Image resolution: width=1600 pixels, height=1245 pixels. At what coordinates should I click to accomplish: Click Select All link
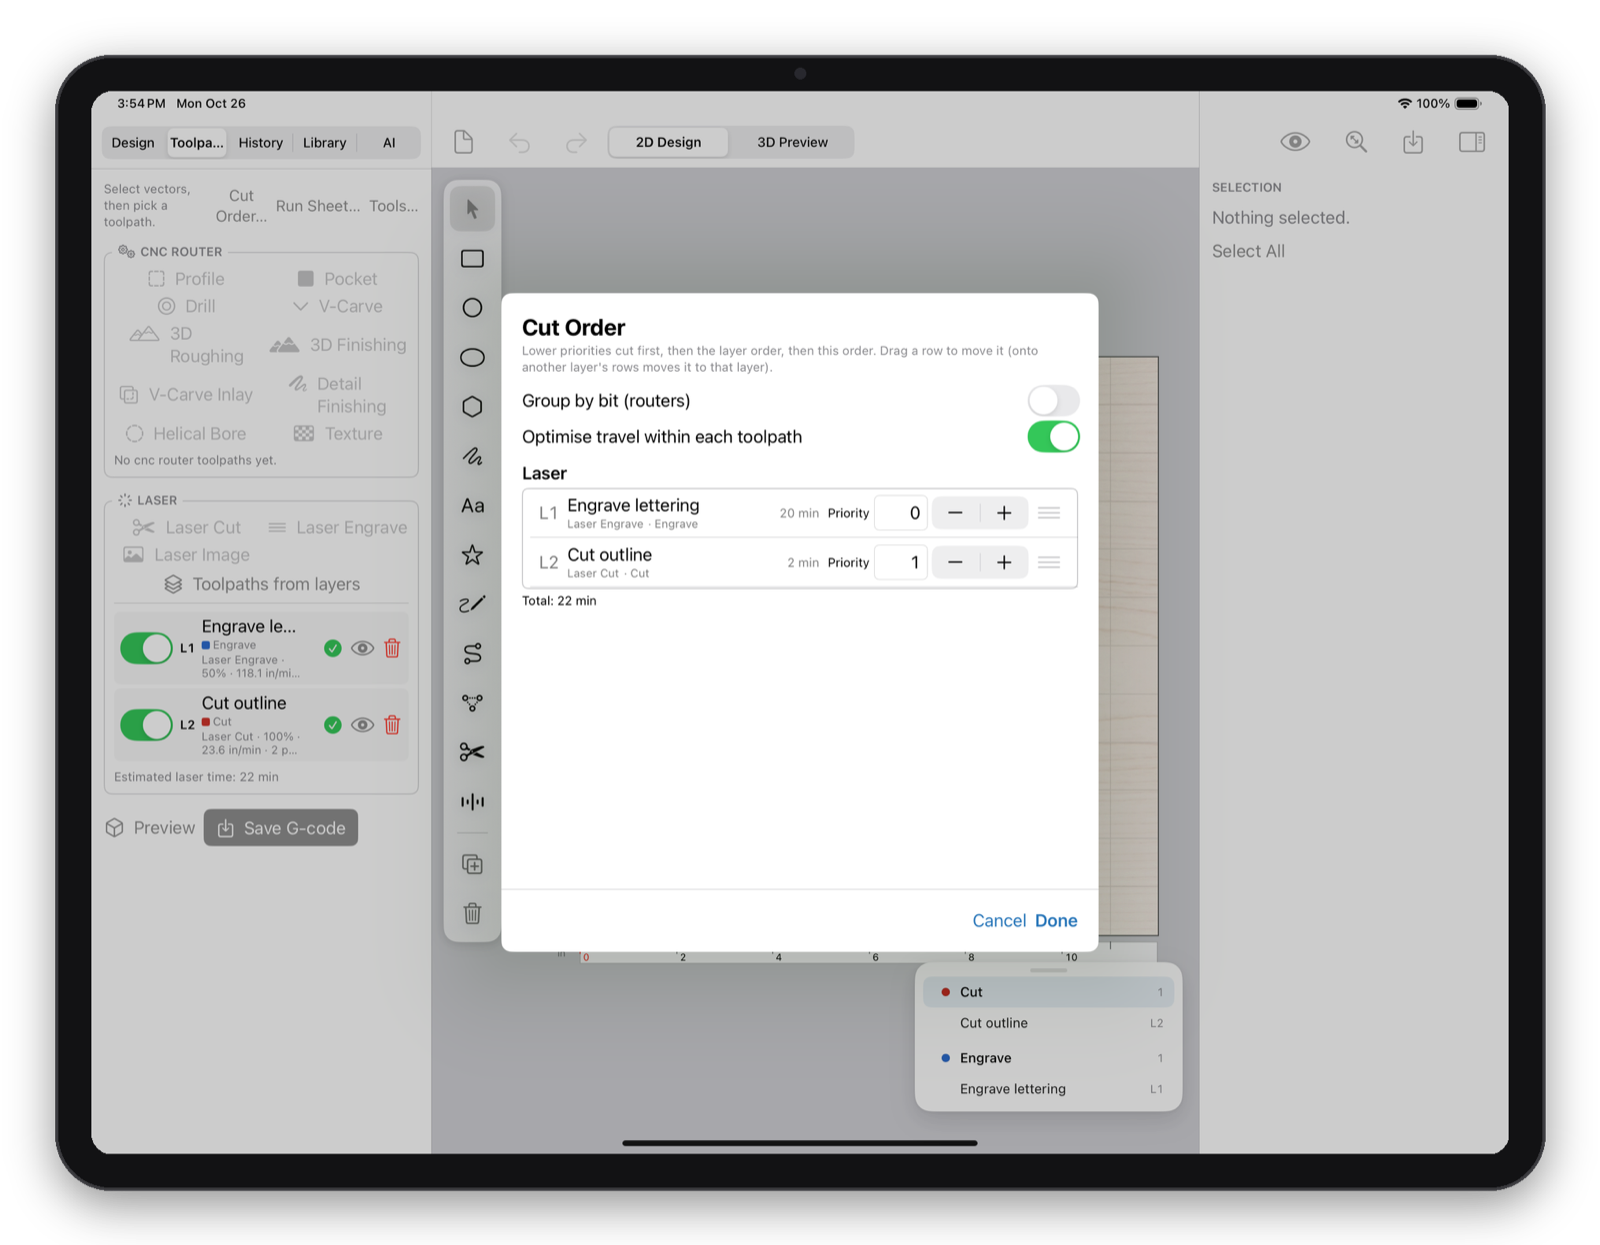click(x=1248, y=251)
